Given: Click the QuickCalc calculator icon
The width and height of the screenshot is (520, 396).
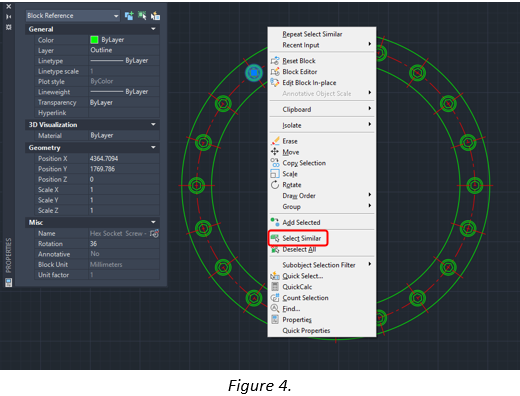Looking at the screenshot, I should (x=275, y=287).
